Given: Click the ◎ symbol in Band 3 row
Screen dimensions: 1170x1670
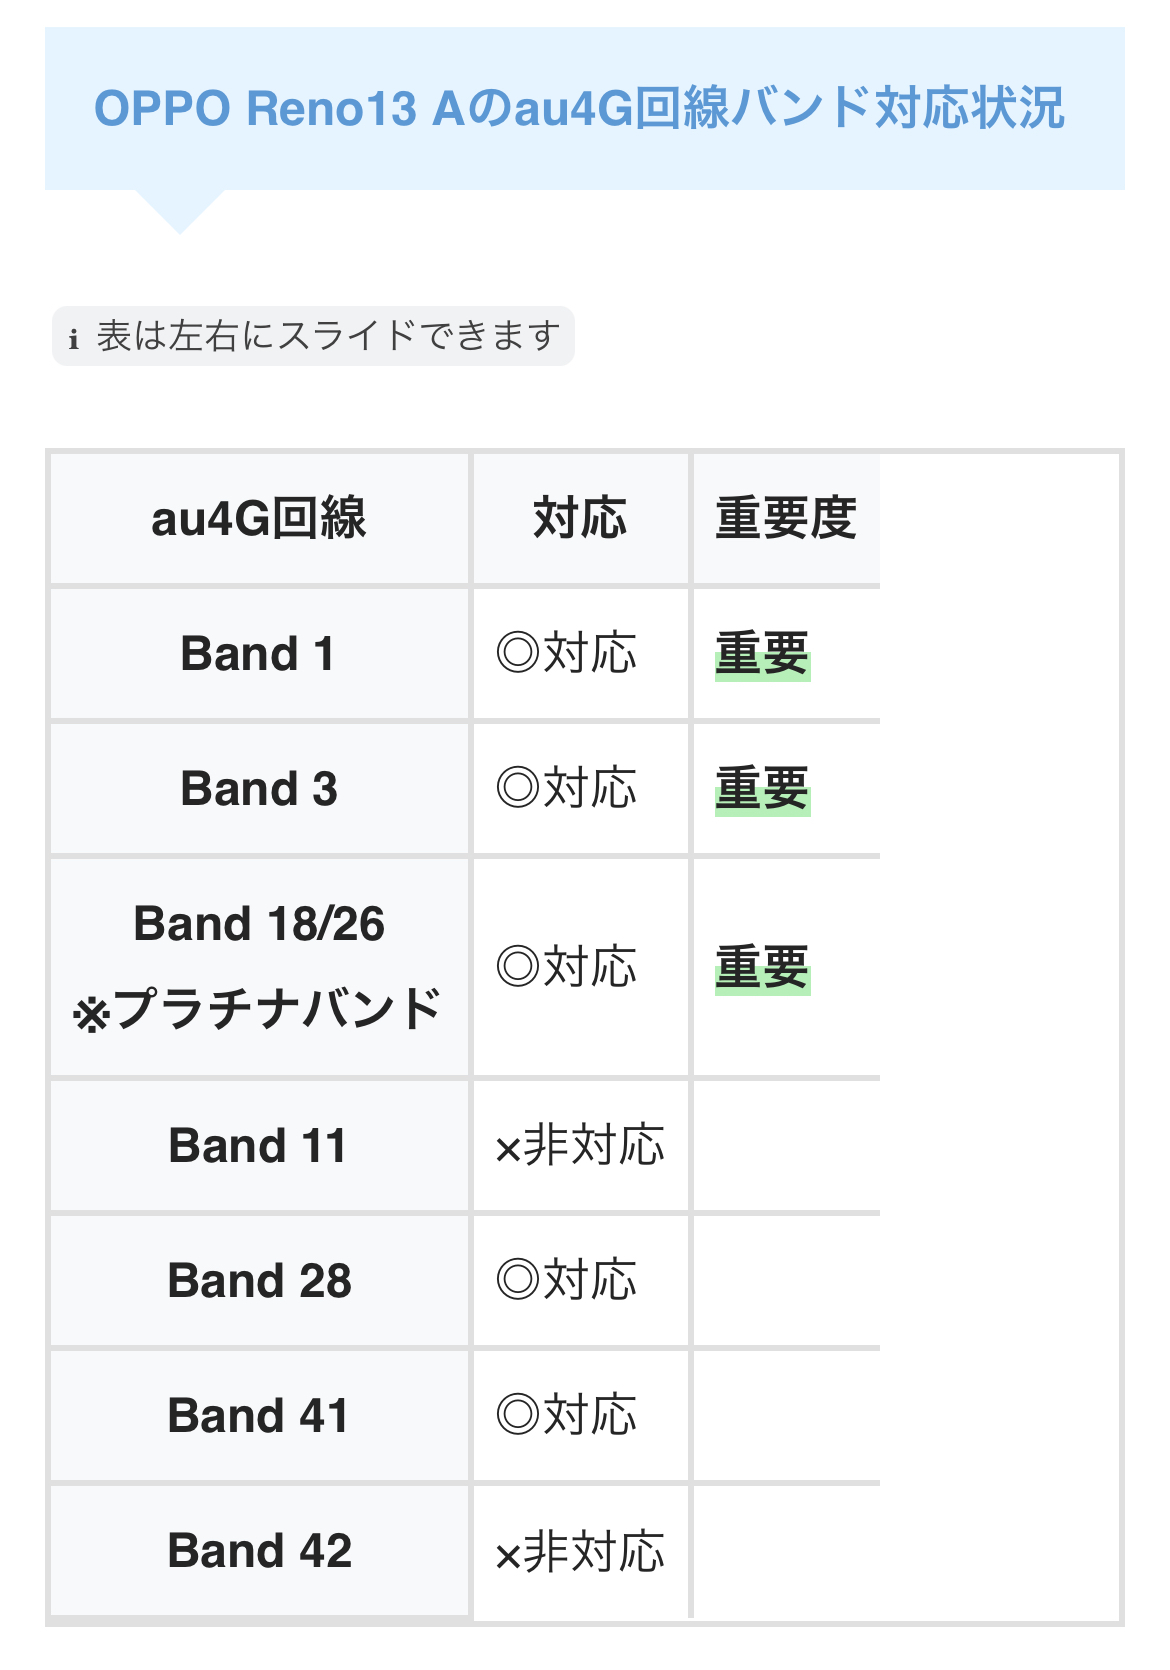Looking at the screenshot, I should [x=517, y=788].
